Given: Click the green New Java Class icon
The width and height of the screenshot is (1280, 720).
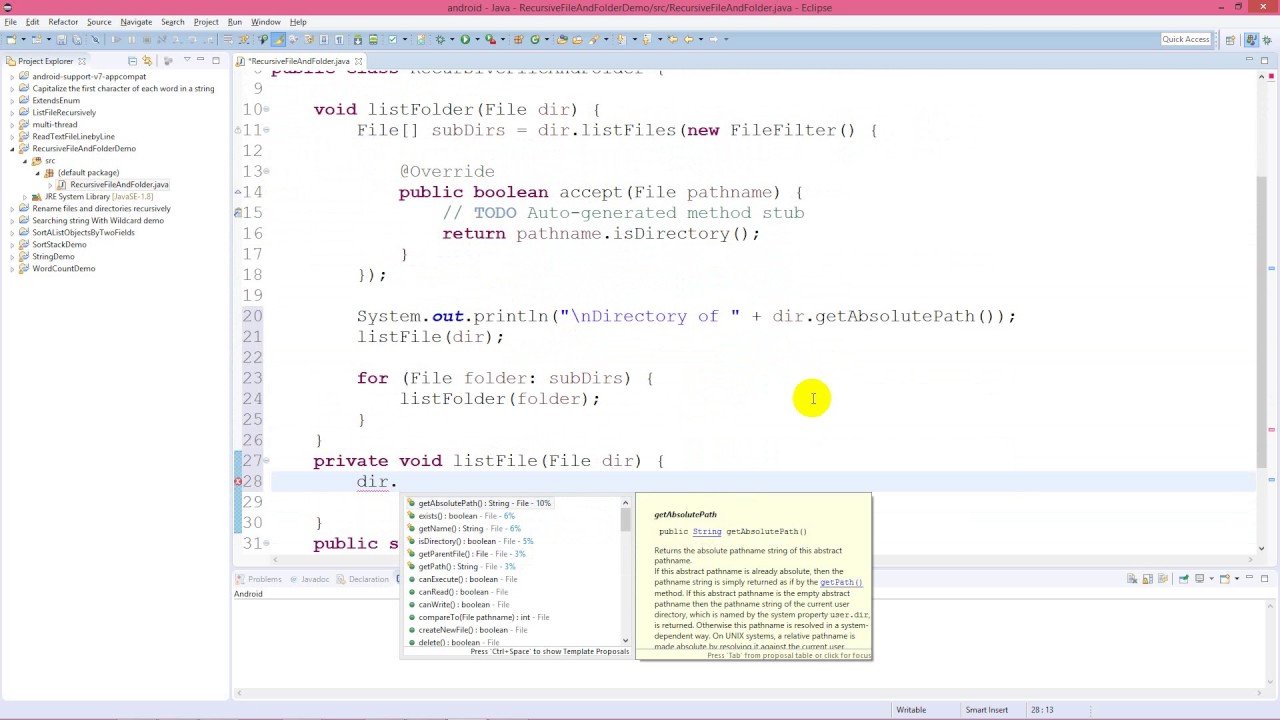Looking at the screenshot, I should click(534, 39).
